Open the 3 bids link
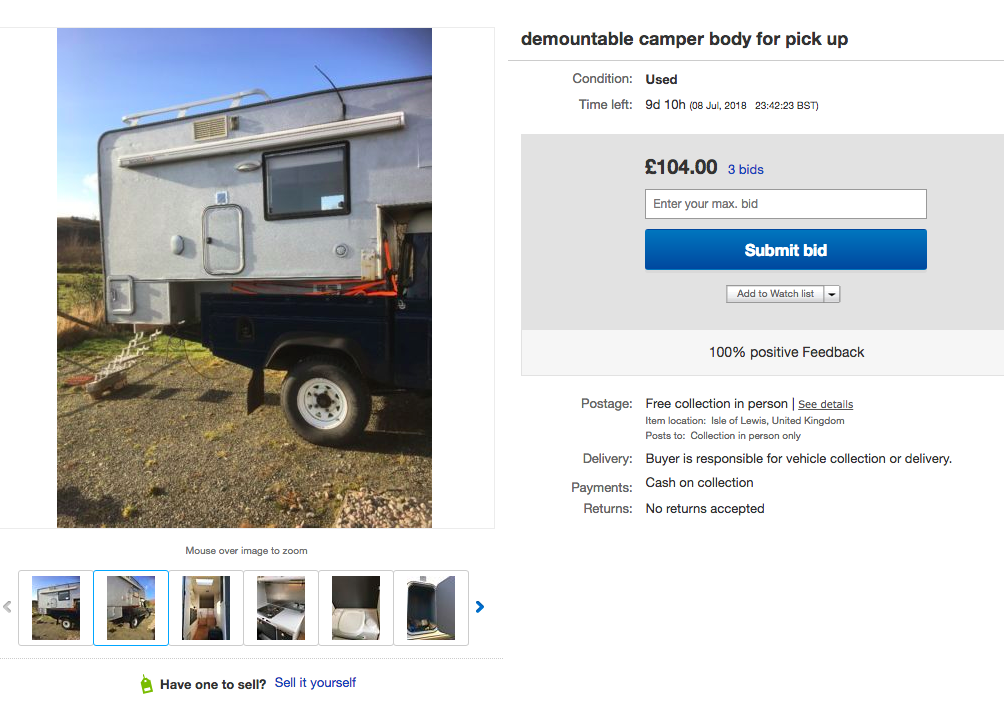Viewport: 1004px width, 707px height. pos(745,170)
